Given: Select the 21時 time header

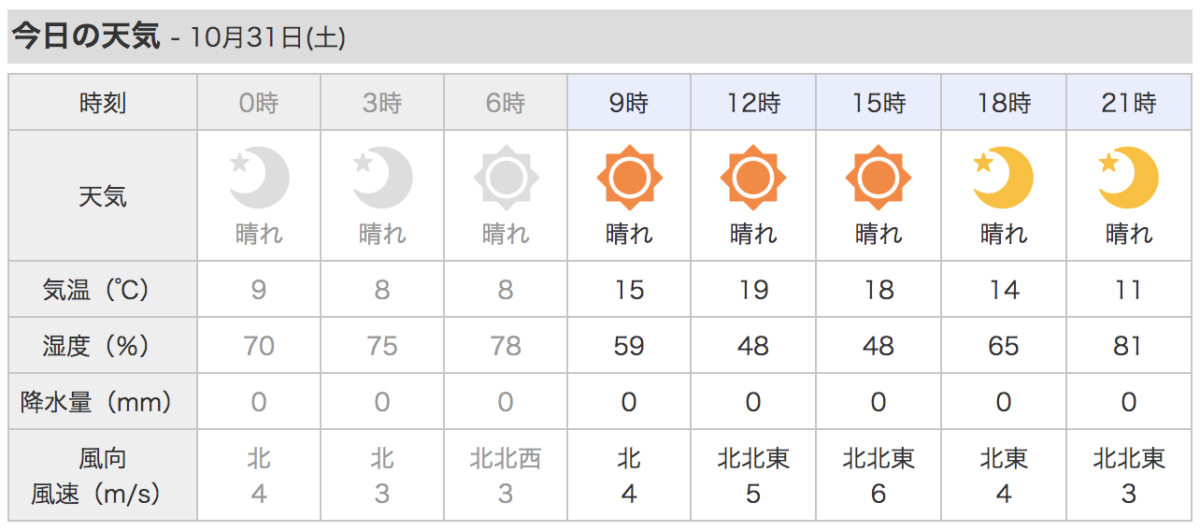Looking at the screenshot, I should [1128, 102].
